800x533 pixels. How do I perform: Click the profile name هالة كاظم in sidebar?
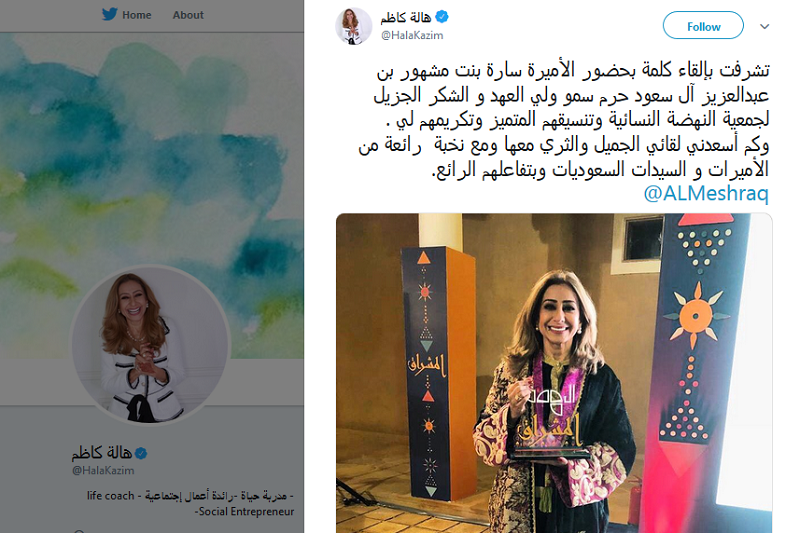point(102,452)
